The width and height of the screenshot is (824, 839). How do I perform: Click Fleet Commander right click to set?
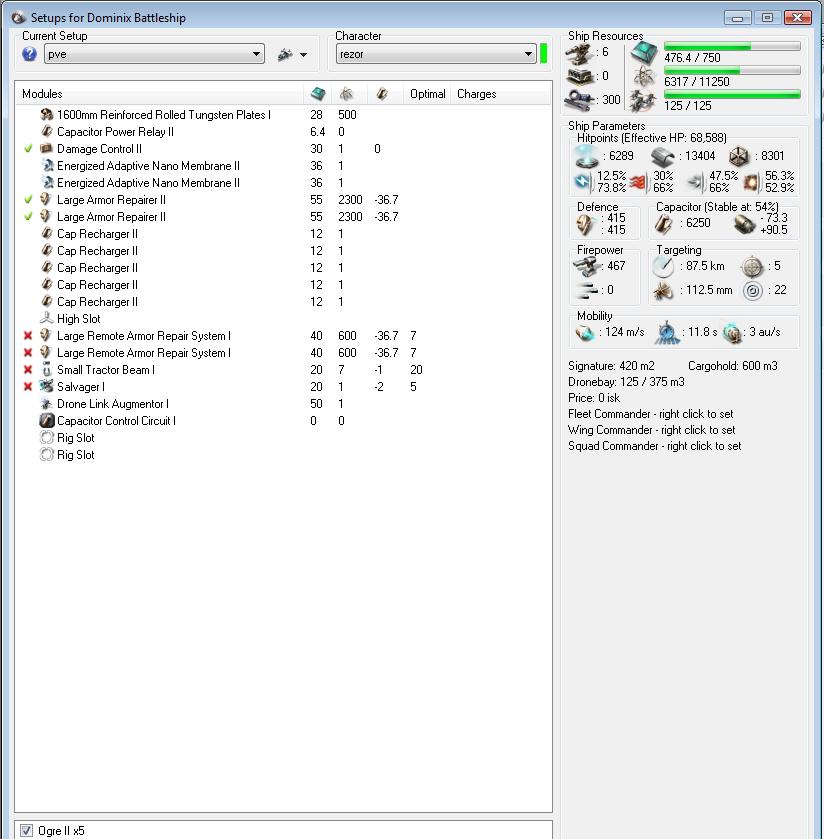651,414
